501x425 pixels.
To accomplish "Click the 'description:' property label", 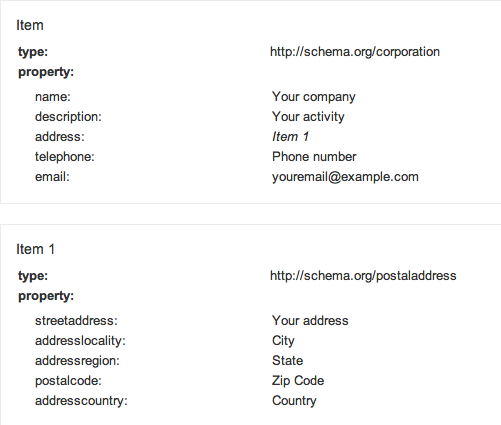I will coord(68,117).
